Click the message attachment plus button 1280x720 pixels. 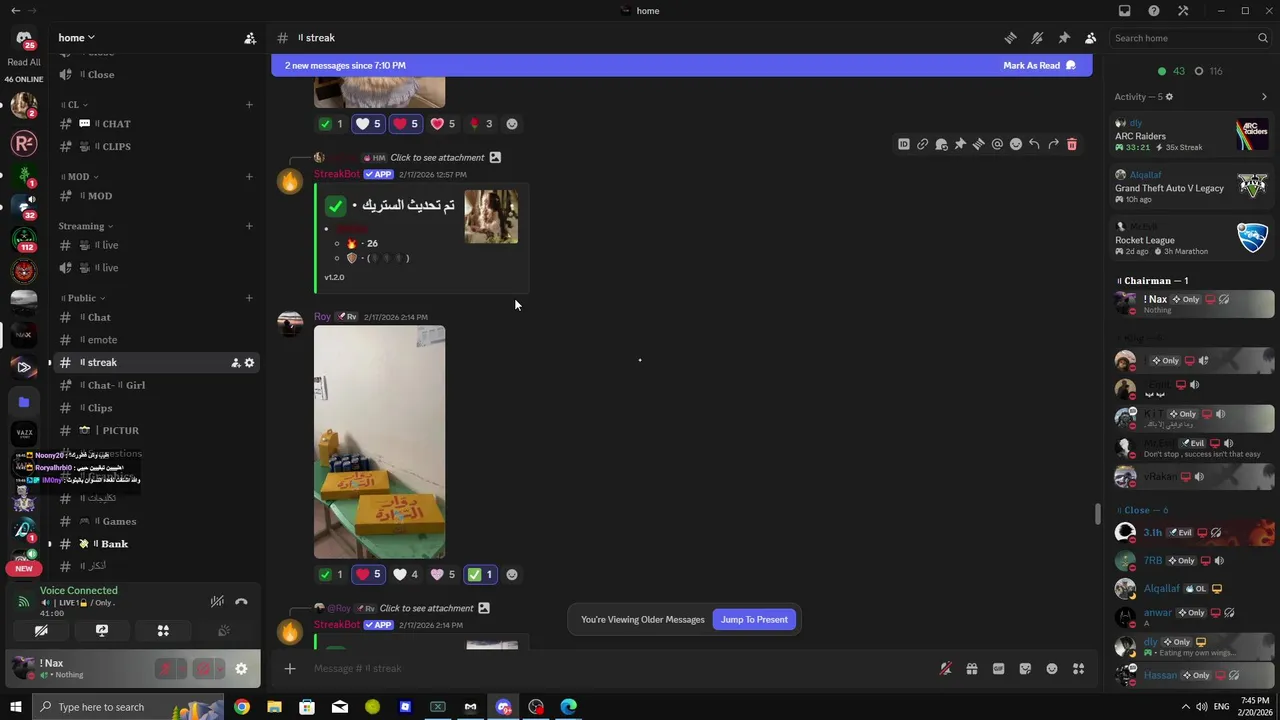(290, 668)
